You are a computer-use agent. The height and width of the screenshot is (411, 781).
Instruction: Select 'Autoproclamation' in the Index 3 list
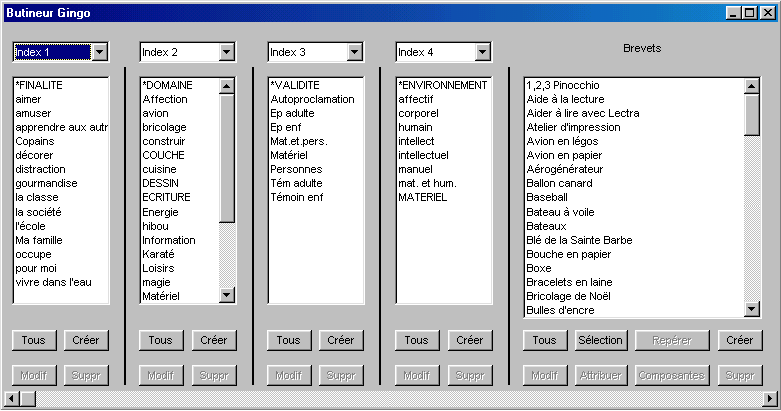coord(312,100)
